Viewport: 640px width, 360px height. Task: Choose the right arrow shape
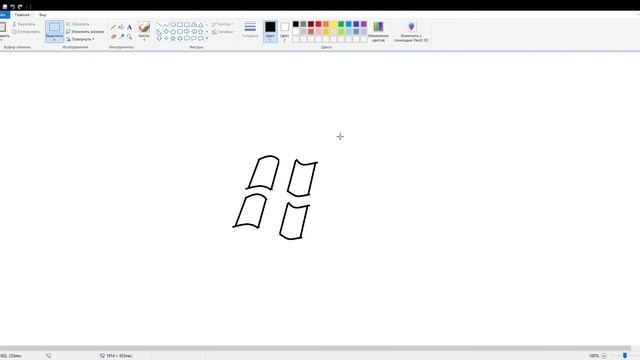[x=187, y=31]
